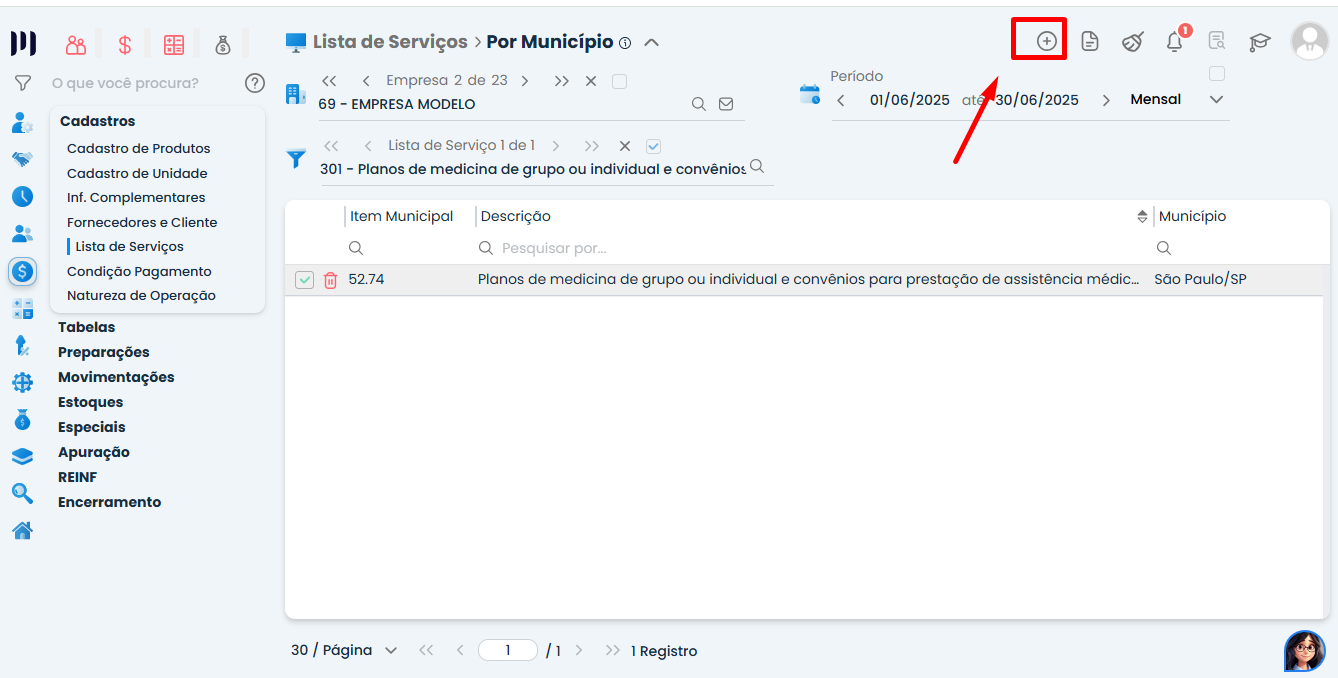Click the search icon next to EMPRESA MODELO

(699, 104)
